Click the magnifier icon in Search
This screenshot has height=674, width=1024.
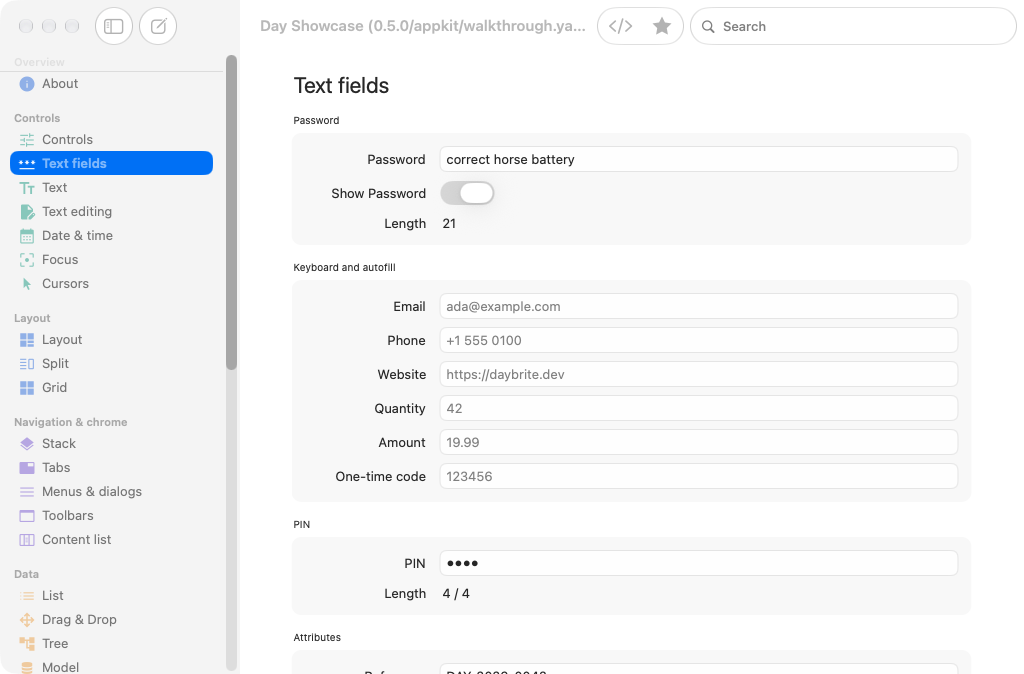coord(708,27)
